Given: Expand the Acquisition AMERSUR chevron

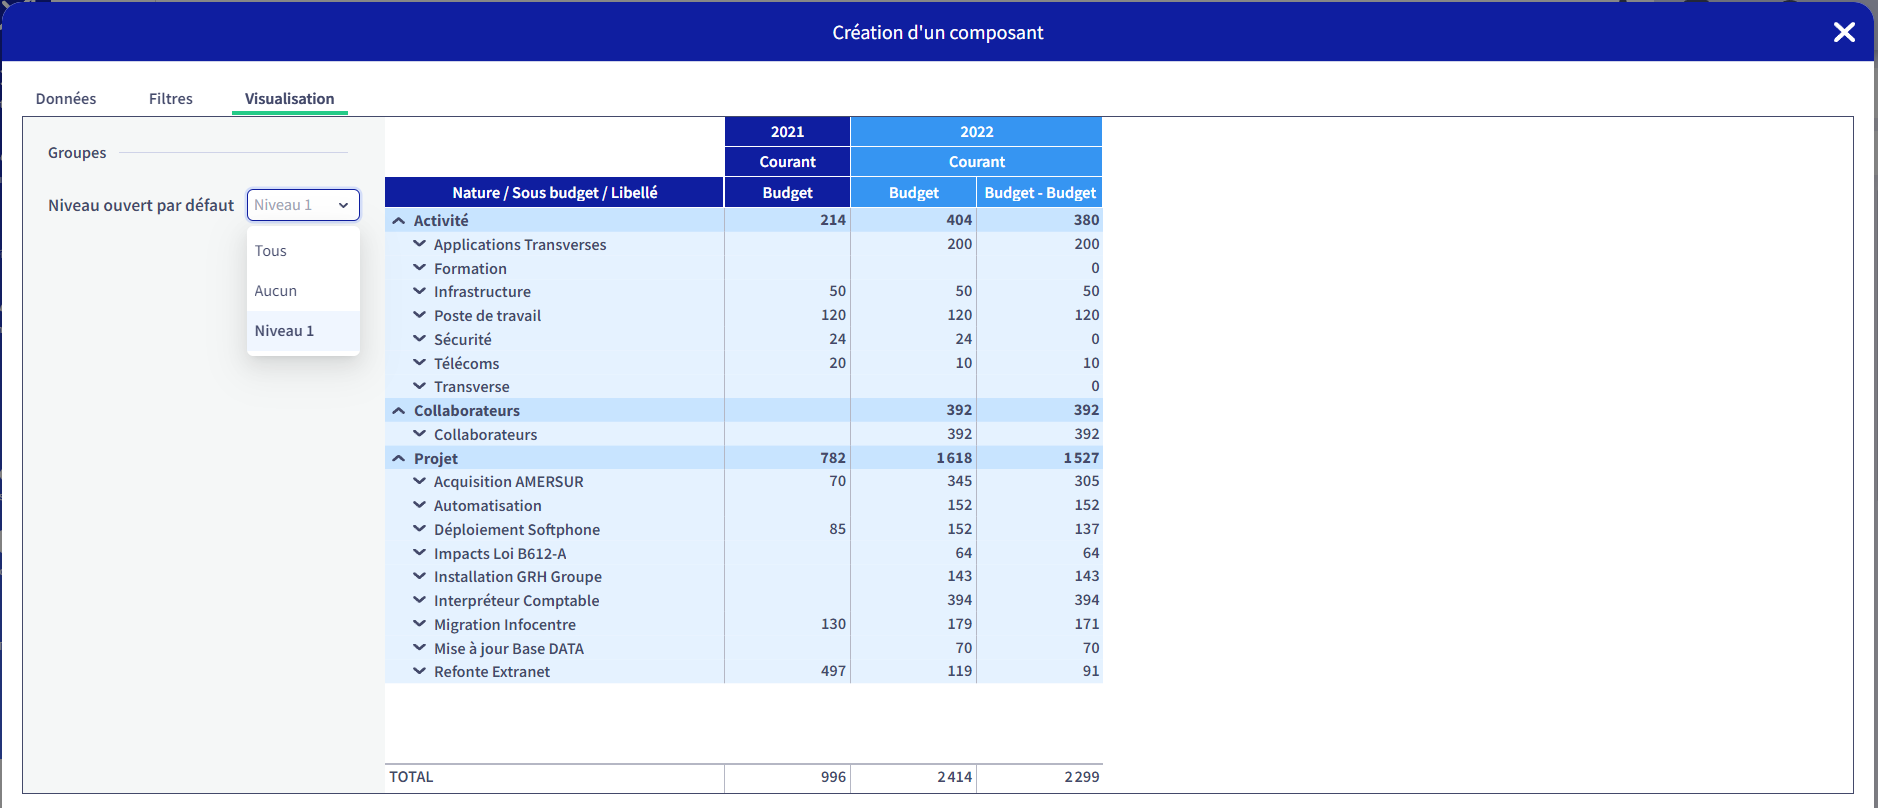Looking at the screenshot, I should (x=420, y=481).
